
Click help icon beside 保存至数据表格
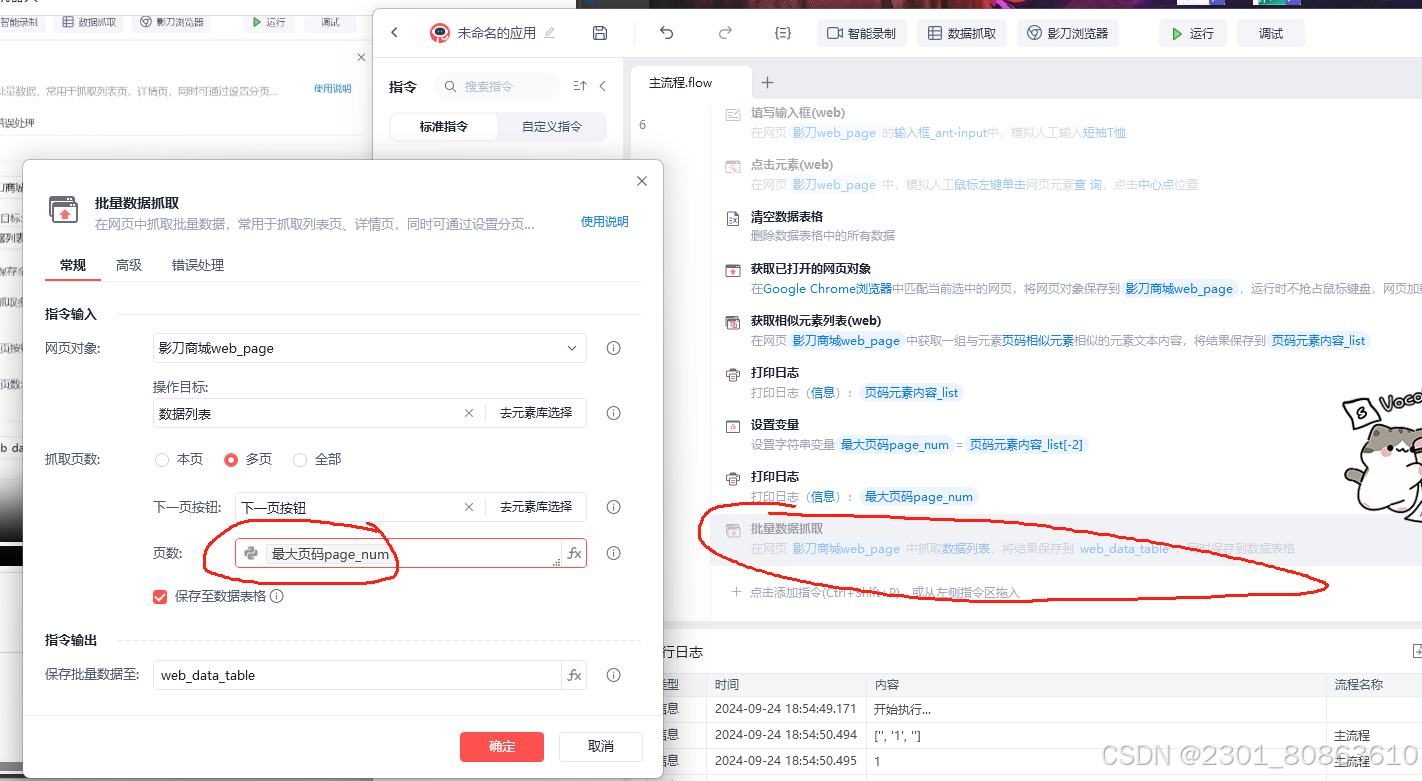pos(277,596)
